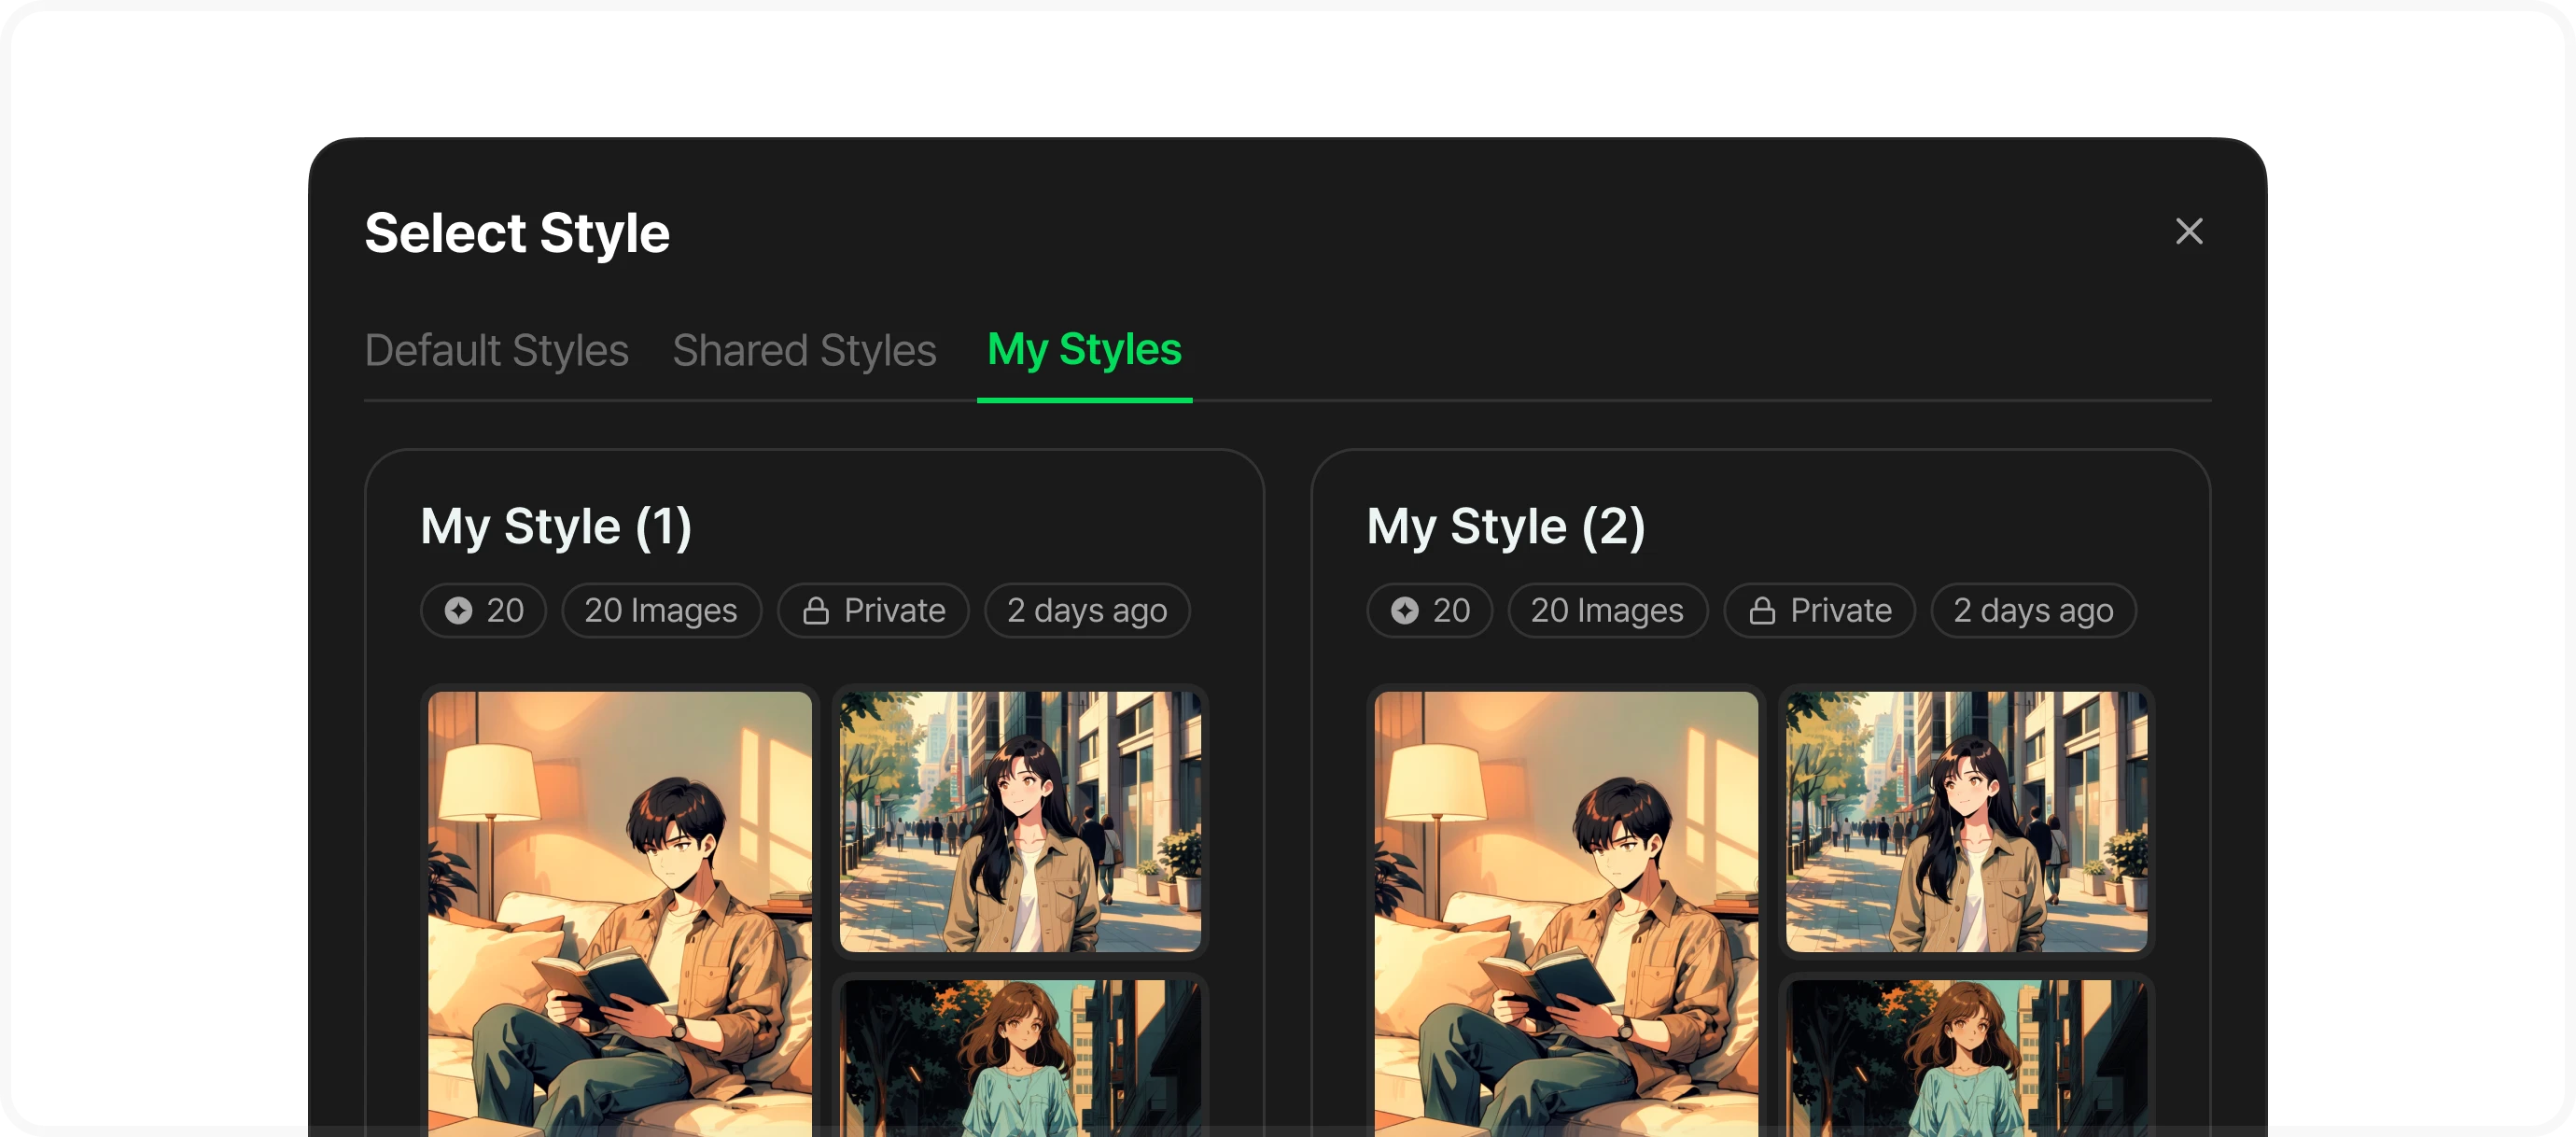The image size is (2576, 1137).
Task: Click the lock icon in My Style (2)
Action: [x=1762, y=610]
